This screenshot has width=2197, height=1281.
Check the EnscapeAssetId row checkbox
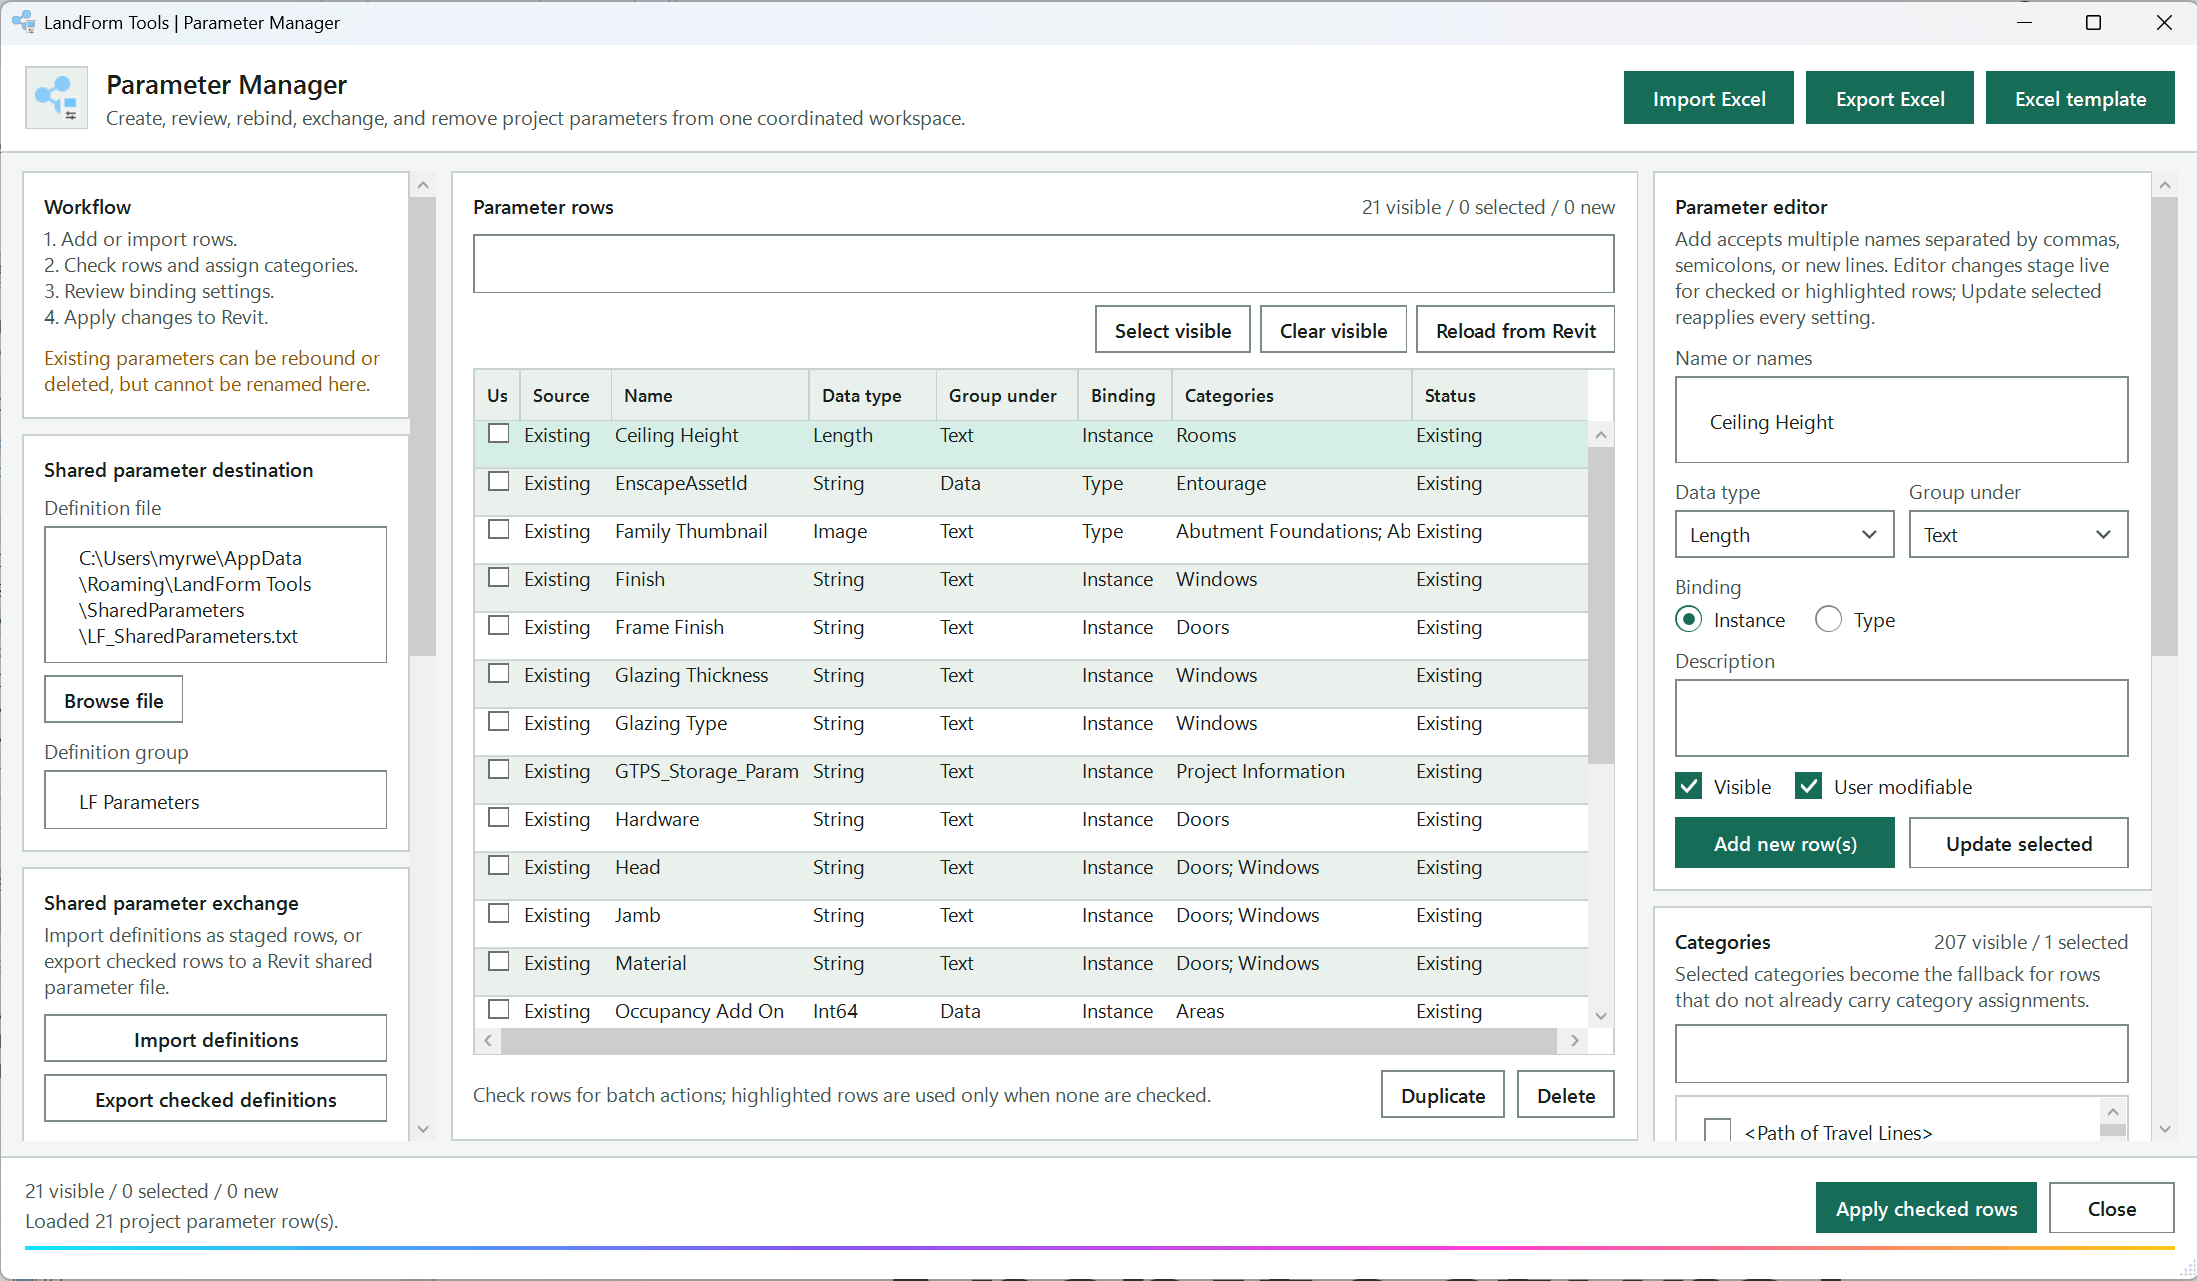498,482
